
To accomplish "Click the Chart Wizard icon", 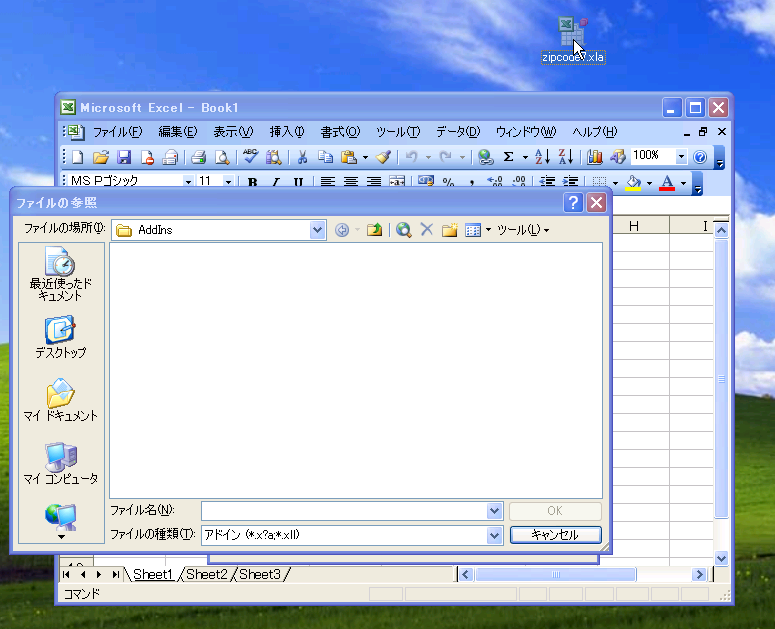I will tap(595, 158).
